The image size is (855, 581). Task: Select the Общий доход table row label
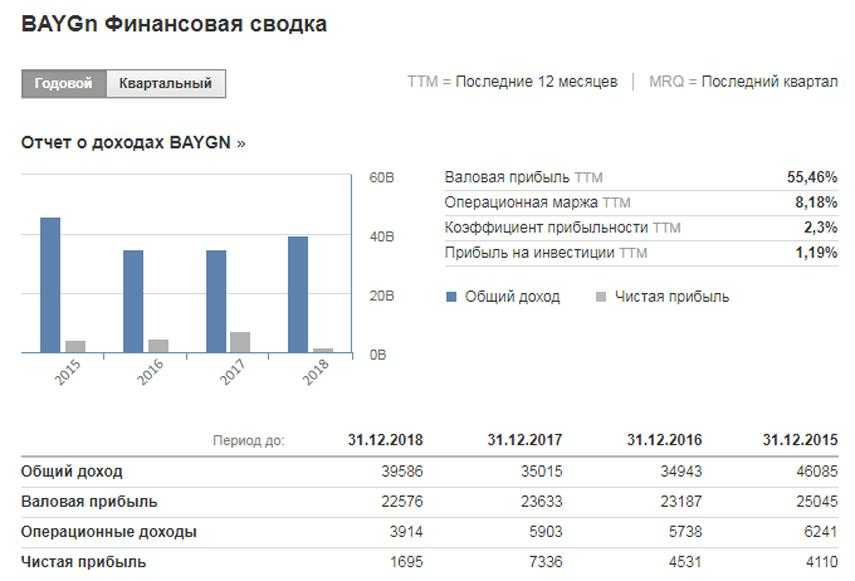click(72, 471)
